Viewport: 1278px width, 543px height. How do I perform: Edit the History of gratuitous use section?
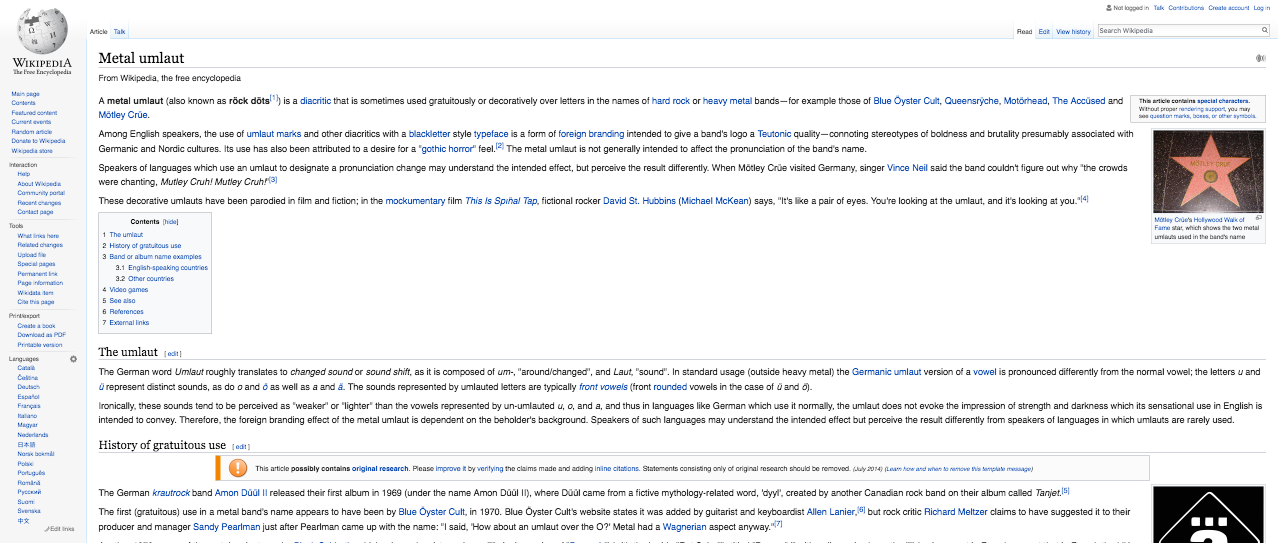241,446
